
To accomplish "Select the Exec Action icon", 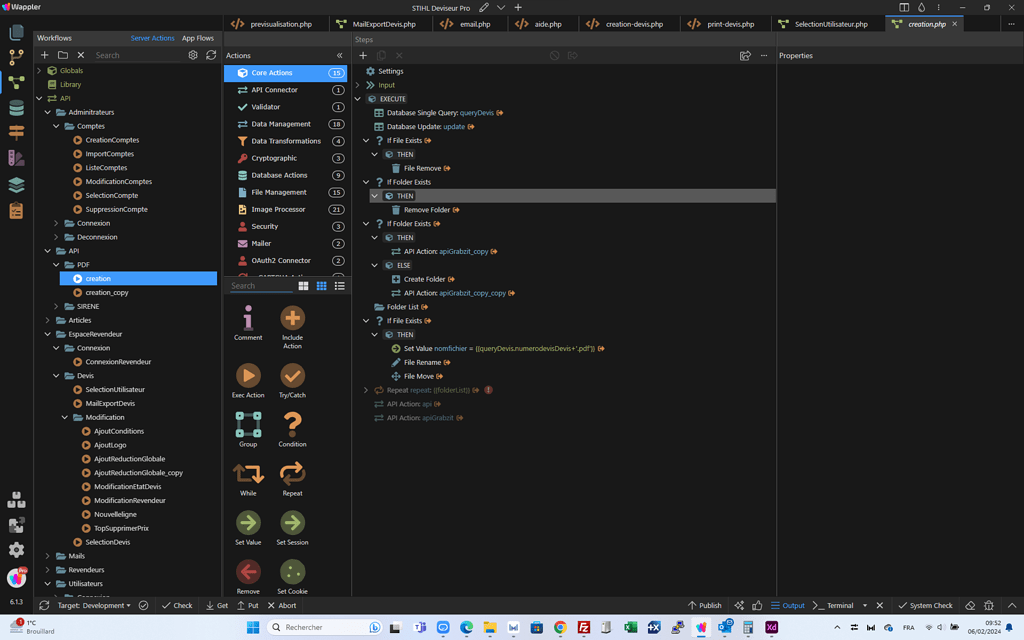I will point(248,376).
